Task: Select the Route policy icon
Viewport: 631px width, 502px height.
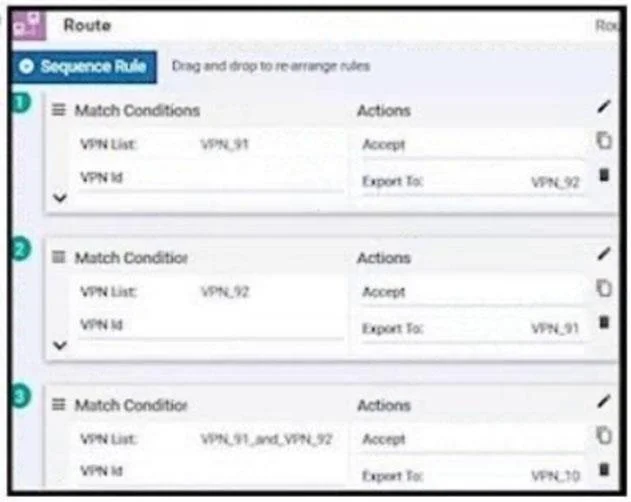Action: click(x=28, y=25)
